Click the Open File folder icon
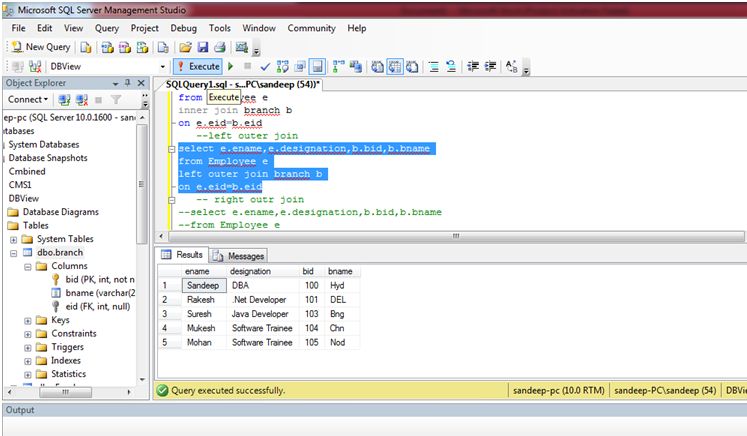Image resolution: width=747 pixels, height=436 pixels. click(185, 47)
